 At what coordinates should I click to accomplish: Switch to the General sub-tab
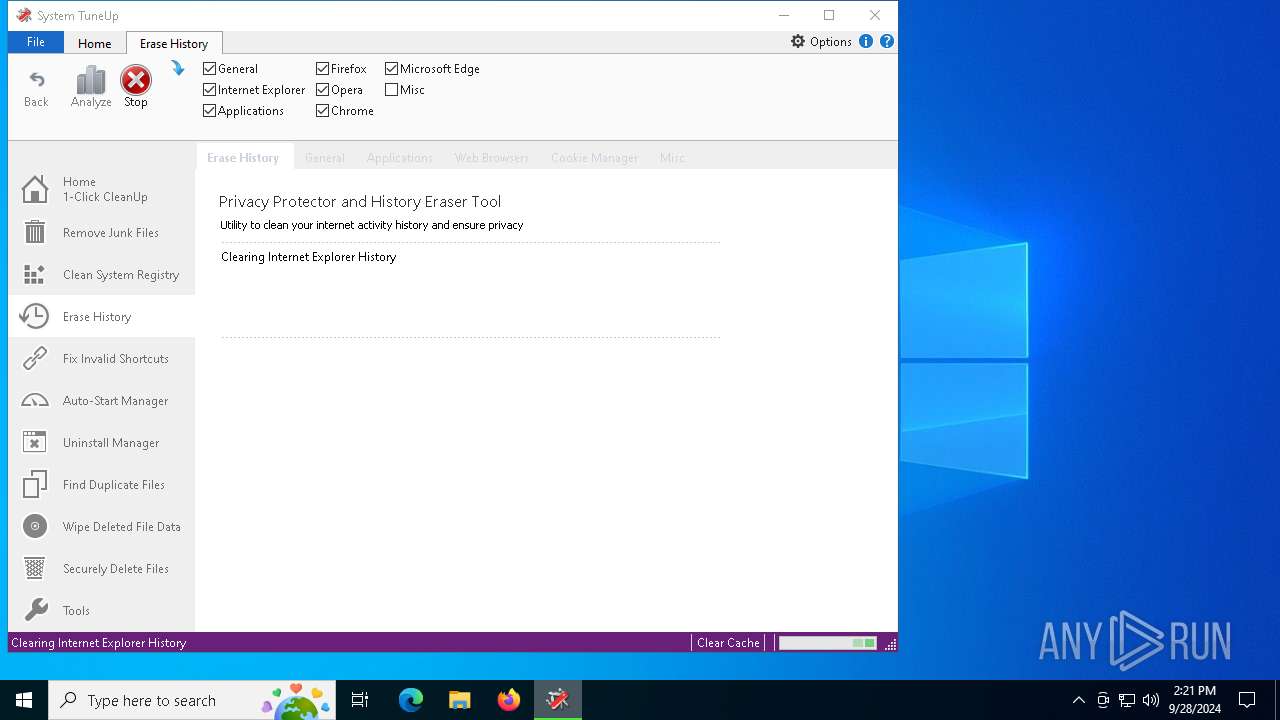(325, 157)
